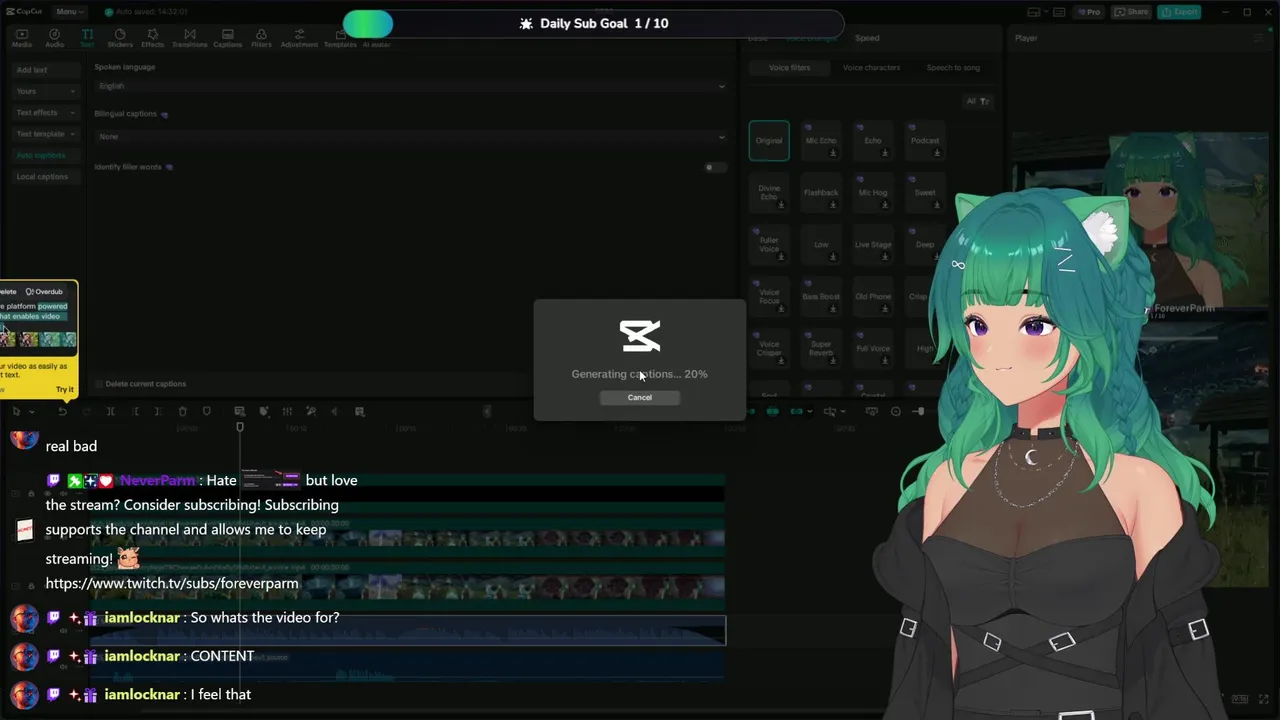Select the Old Phone voice filter
This screenshot has height=720, width=1280.
[873, 297]
